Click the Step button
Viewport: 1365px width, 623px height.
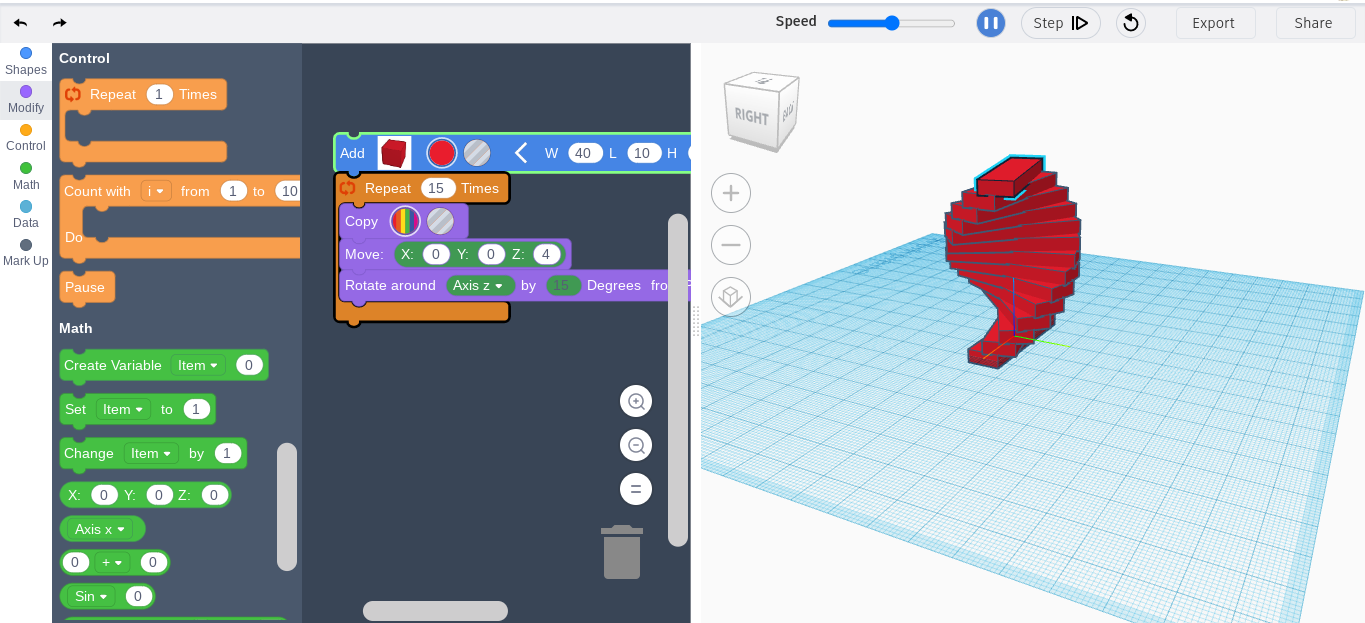[x=1061, y=23]
